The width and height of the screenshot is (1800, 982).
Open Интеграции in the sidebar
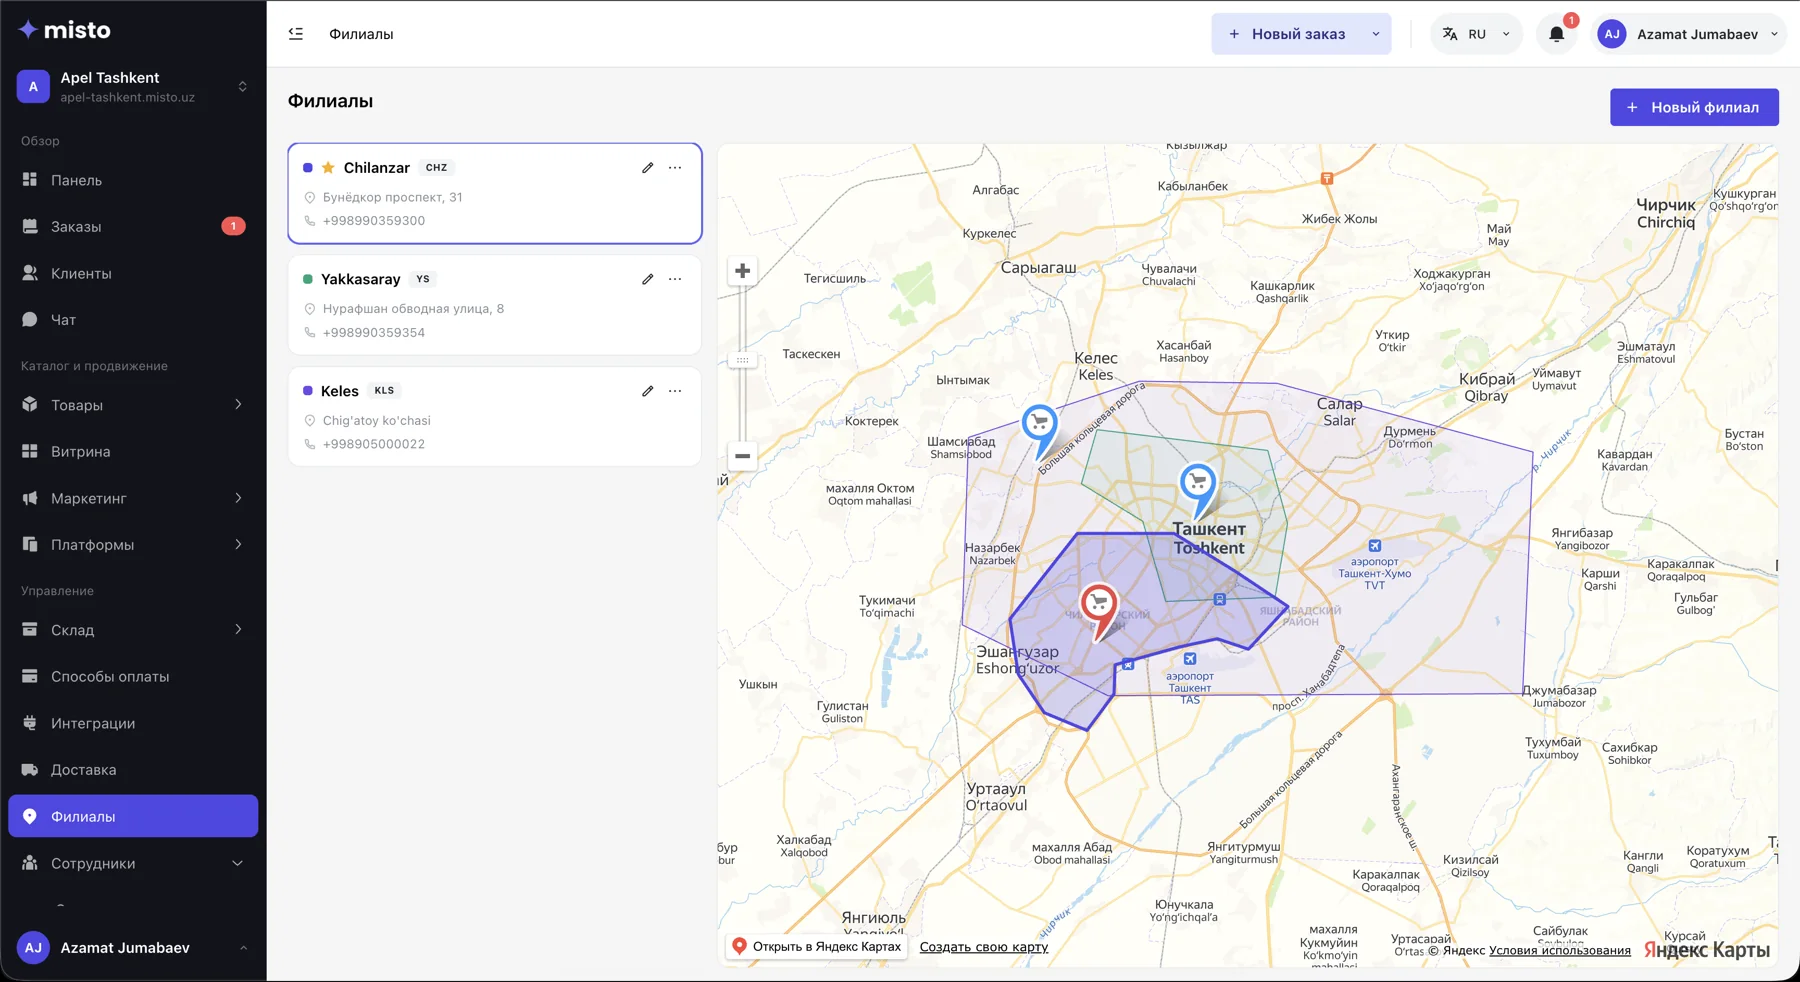[x=133, y=723]
